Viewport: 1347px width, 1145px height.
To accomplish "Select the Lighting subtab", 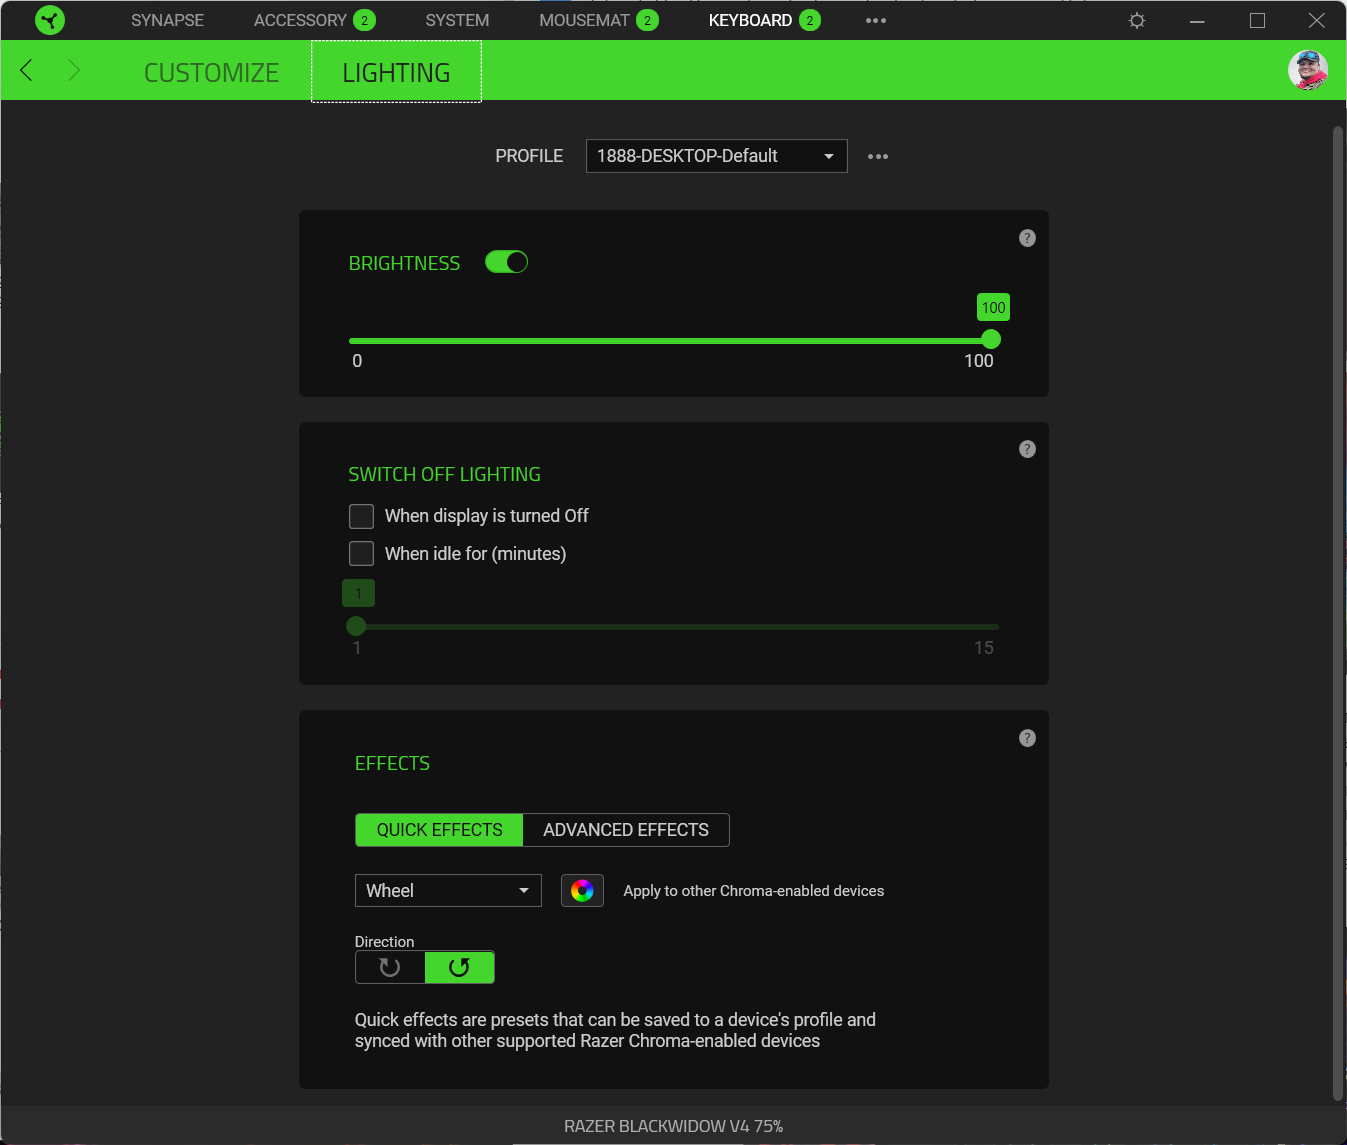I will click(396, 72).
